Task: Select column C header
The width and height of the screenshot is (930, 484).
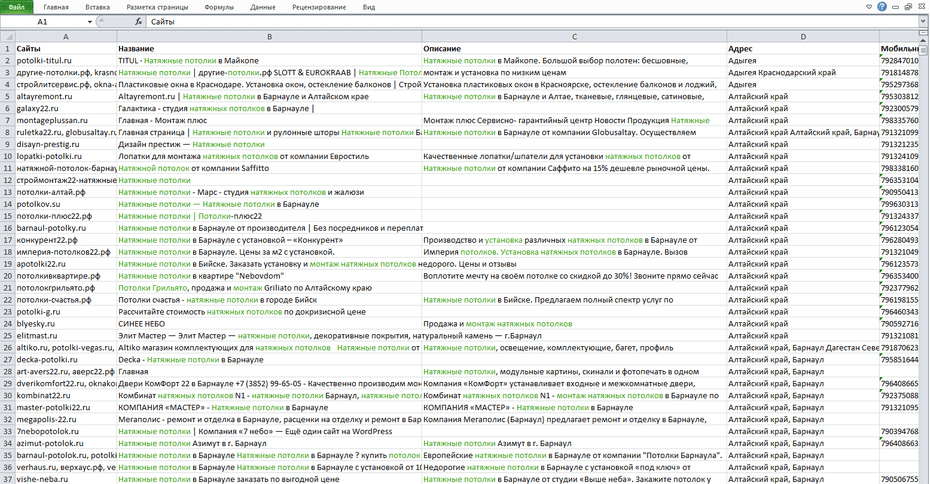Action: 574,37
